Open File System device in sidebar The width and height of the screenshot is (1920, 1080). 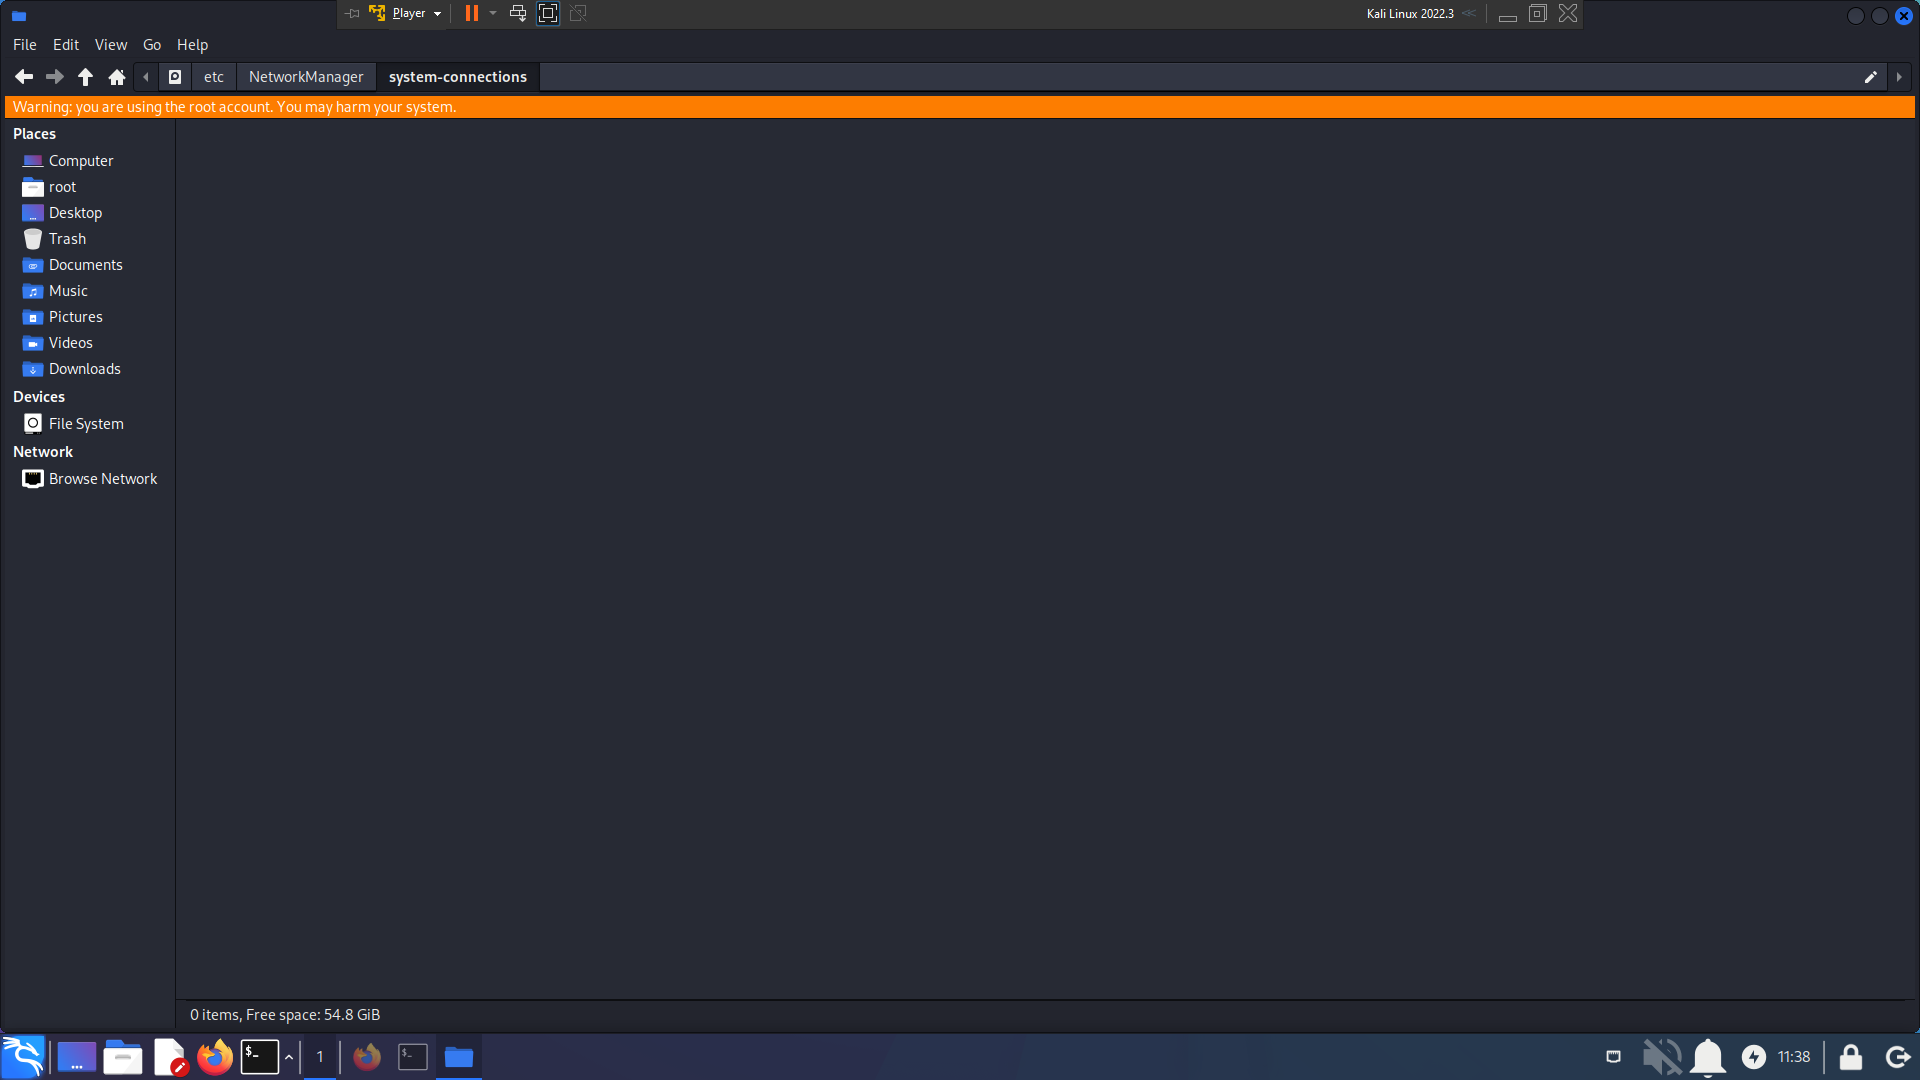[86, 424]
